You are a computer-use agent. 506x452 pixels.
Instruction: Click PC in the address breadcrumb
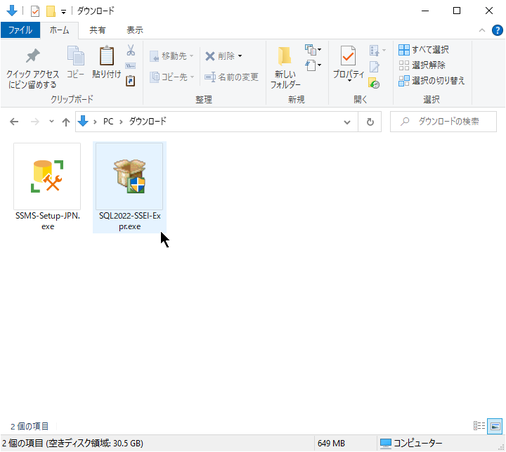[108, 121]
